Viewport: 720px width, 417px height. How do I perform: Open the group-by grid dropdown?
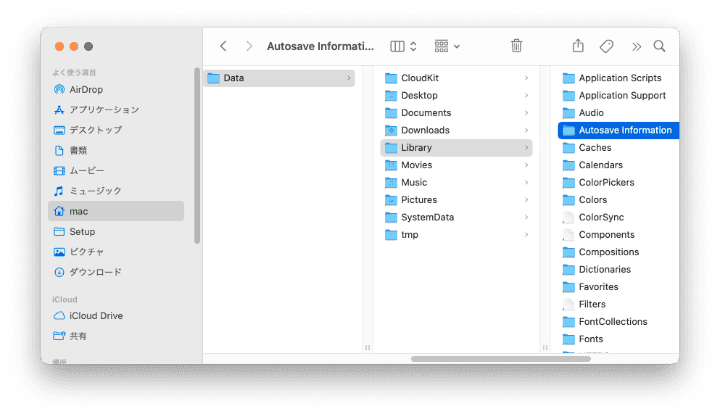click(x=447, y=46)
